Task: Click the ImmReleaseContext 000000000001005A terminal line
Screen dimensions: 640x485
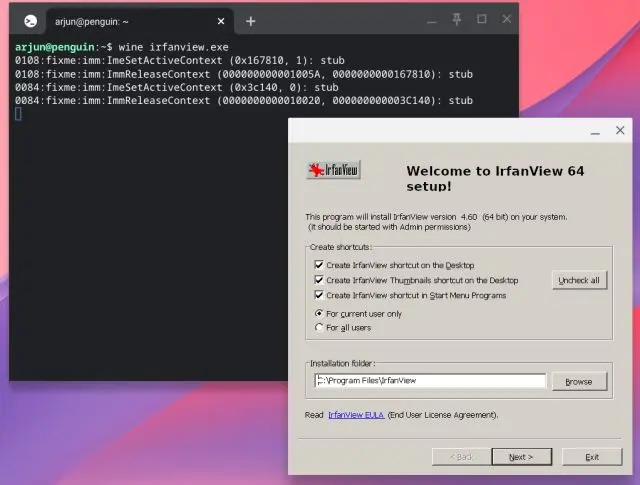Action: tap(244, 74)
